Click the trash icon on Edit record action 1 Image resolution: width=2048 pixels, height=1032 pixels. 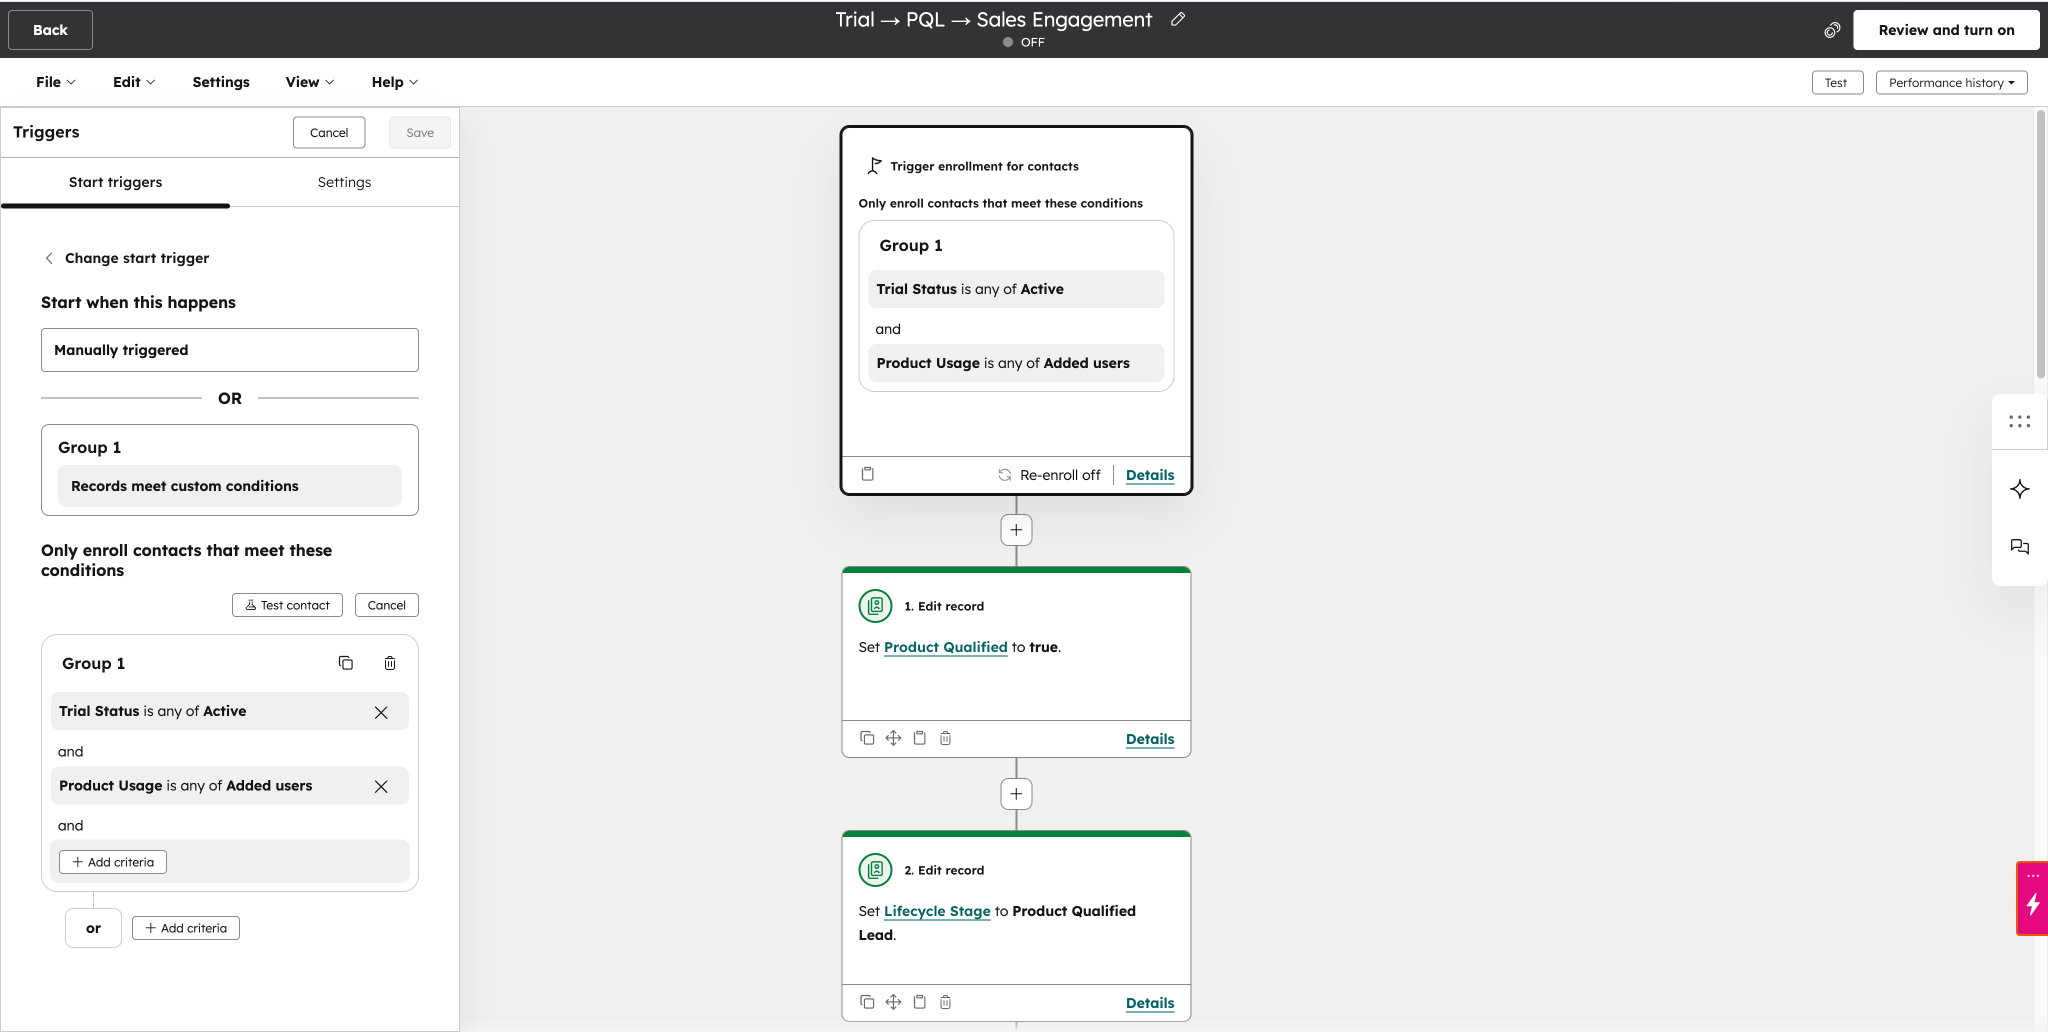[945, 738]
